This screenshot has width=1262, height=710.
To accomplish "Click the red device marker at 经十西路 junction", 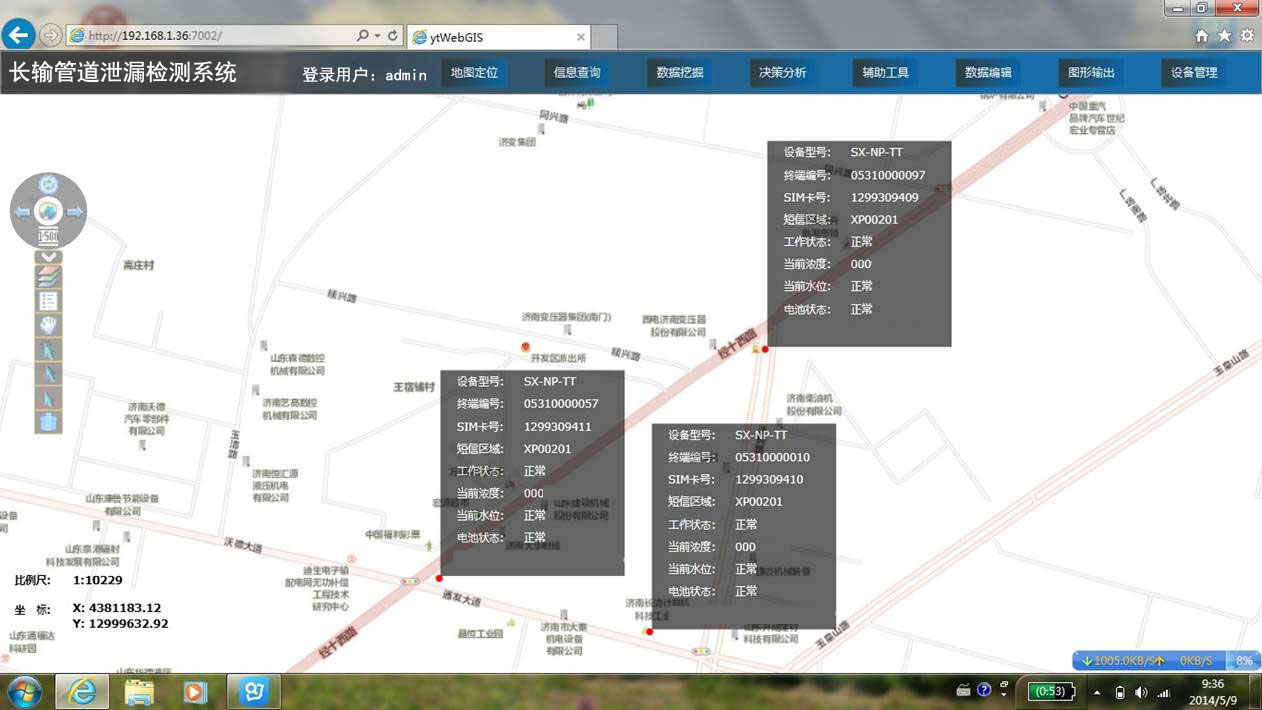I will pyautogui.click(x=765, y=349).
